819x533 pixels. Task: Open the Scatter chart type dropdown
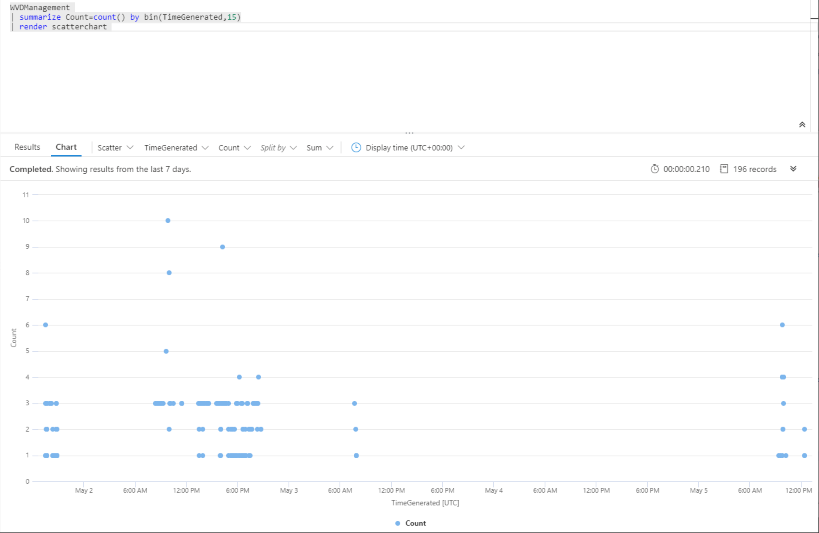pos(115,148)
